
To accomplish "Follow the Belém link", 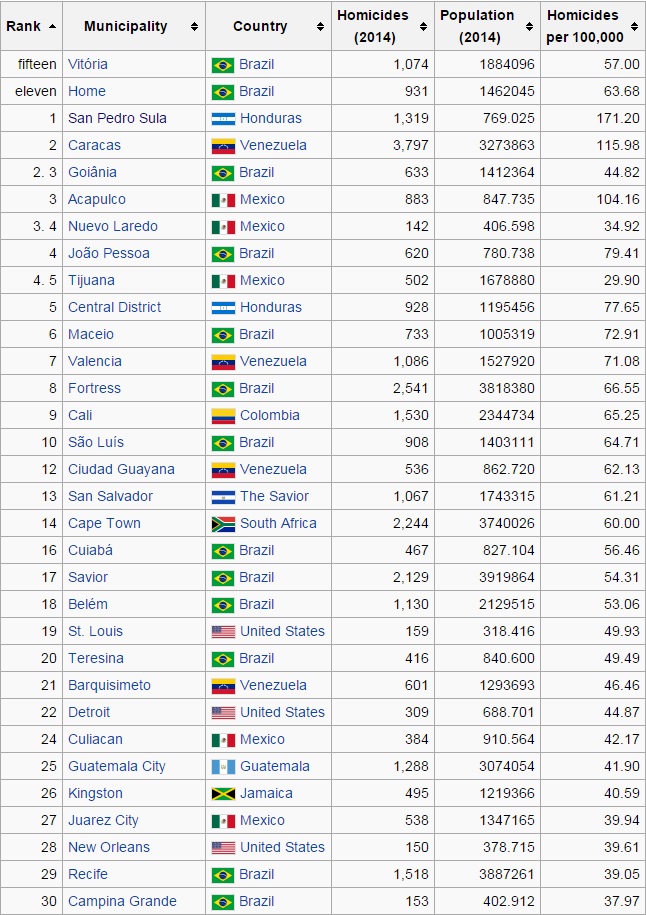I will (88, 604).
